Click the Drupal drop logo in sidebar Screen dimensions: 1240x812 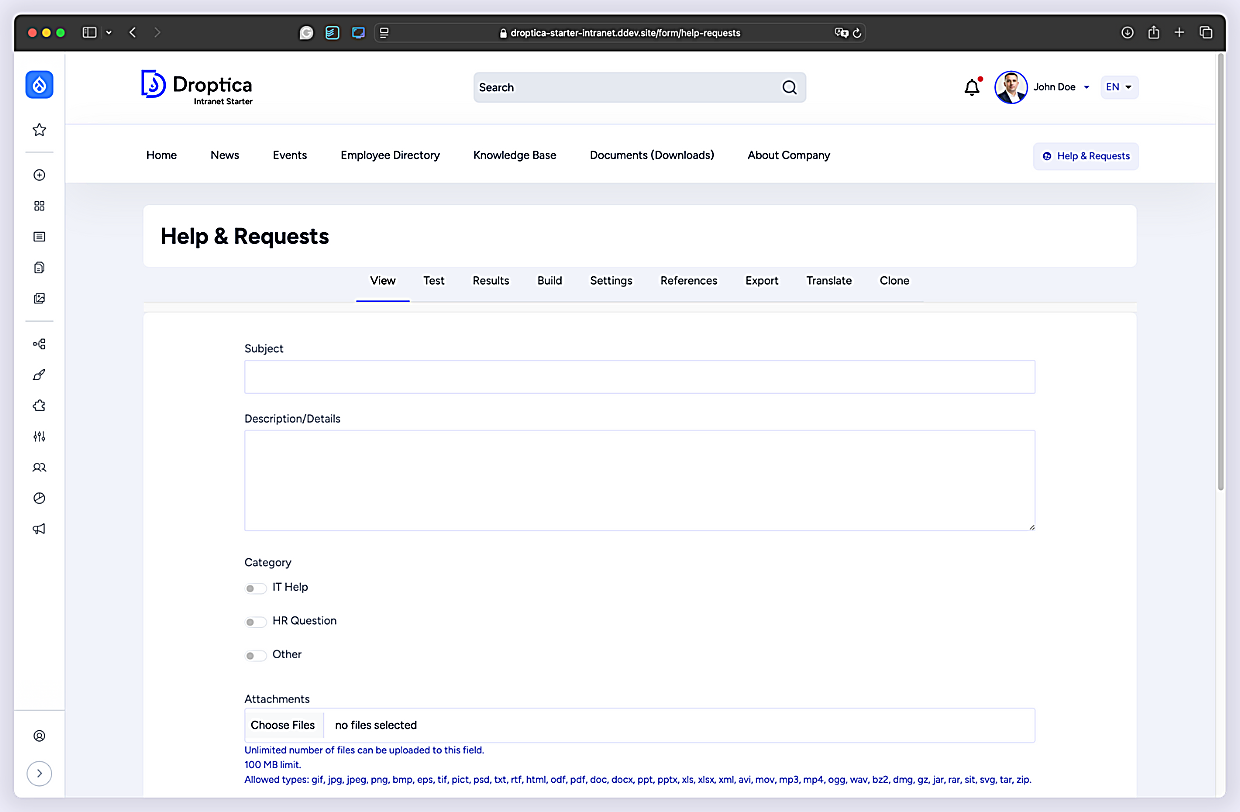pos(39,85)
